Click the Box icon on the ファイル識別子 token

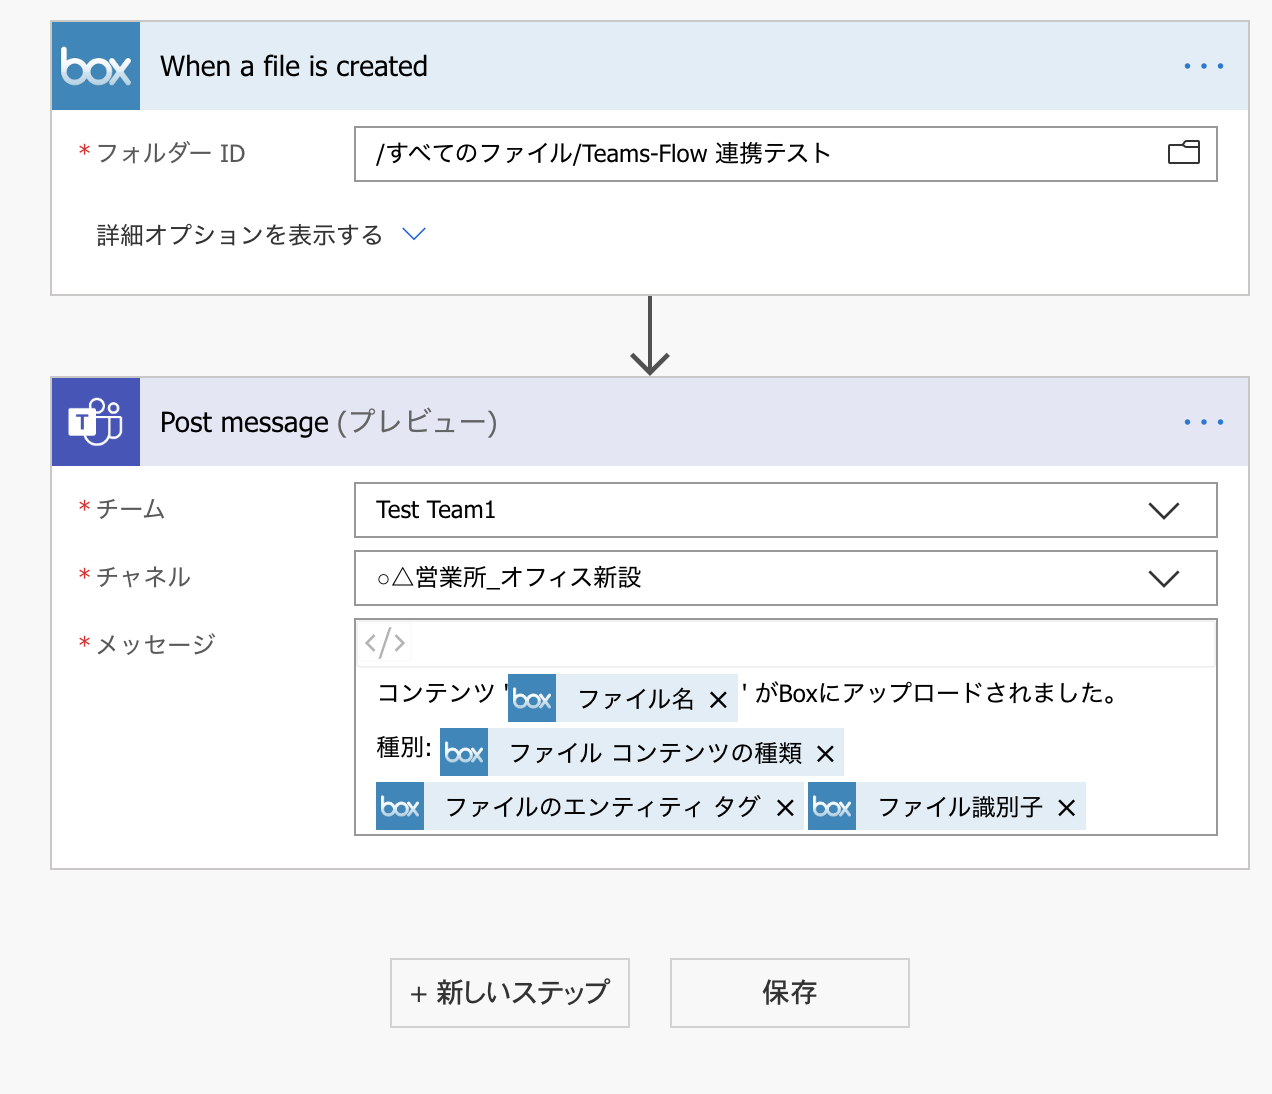point(831,806)
